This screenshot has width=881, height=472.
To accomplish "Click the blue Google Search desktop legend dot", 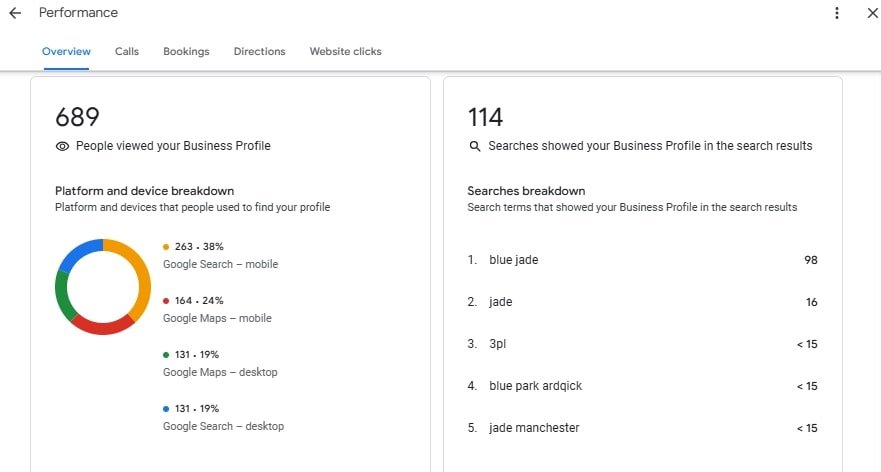I will pyautogui.click(x=166, y=408).
